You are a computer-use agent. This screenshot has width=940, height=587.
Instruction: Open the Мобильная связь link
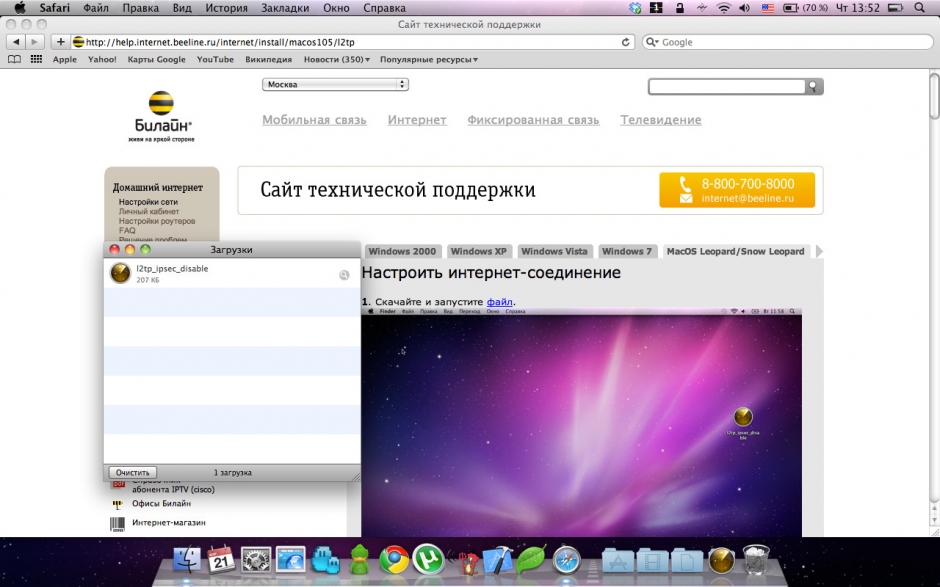click(x=314, y=120)
